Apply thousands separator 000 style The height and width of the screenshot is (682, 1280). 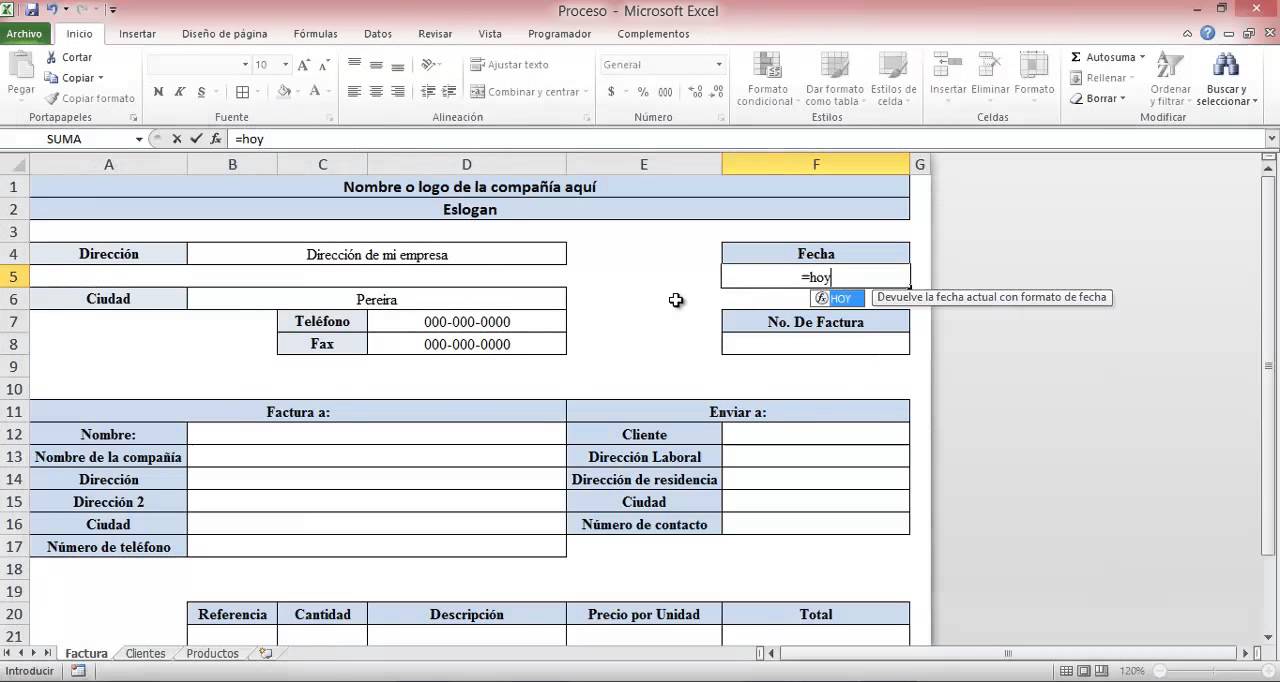coord(663,92)
